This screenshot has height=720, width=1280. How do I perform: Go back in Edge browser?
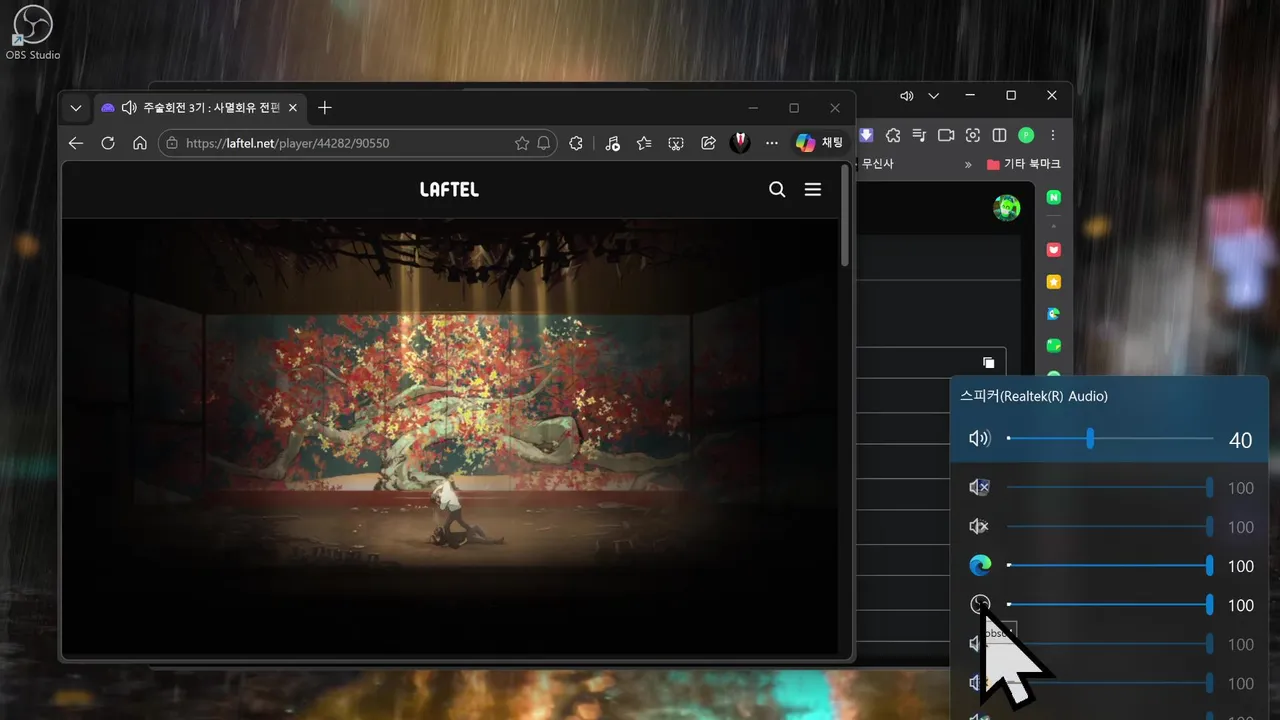[76, 143]
